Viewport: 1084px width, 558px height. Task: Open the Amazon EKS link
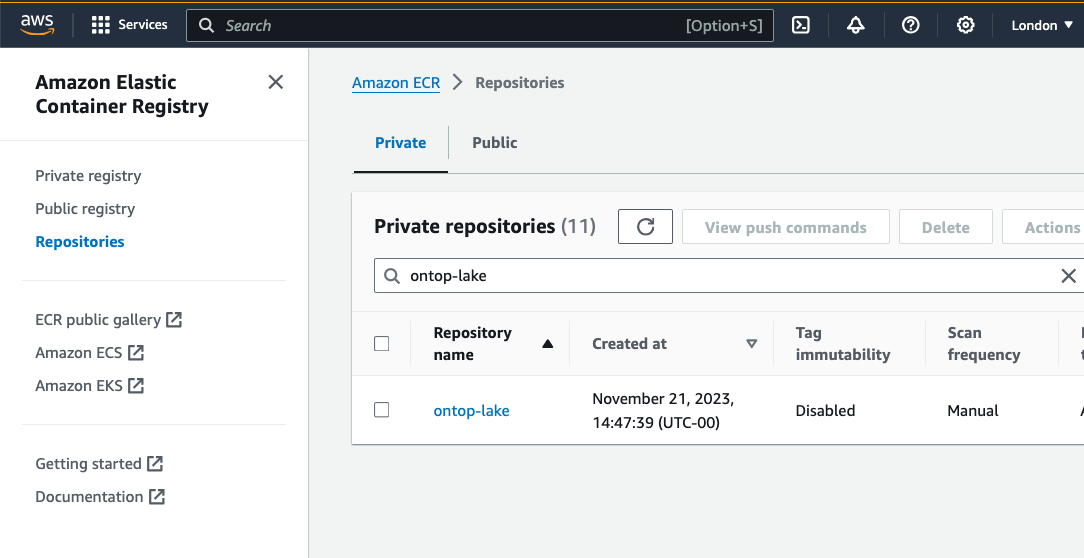coord(79,385)
